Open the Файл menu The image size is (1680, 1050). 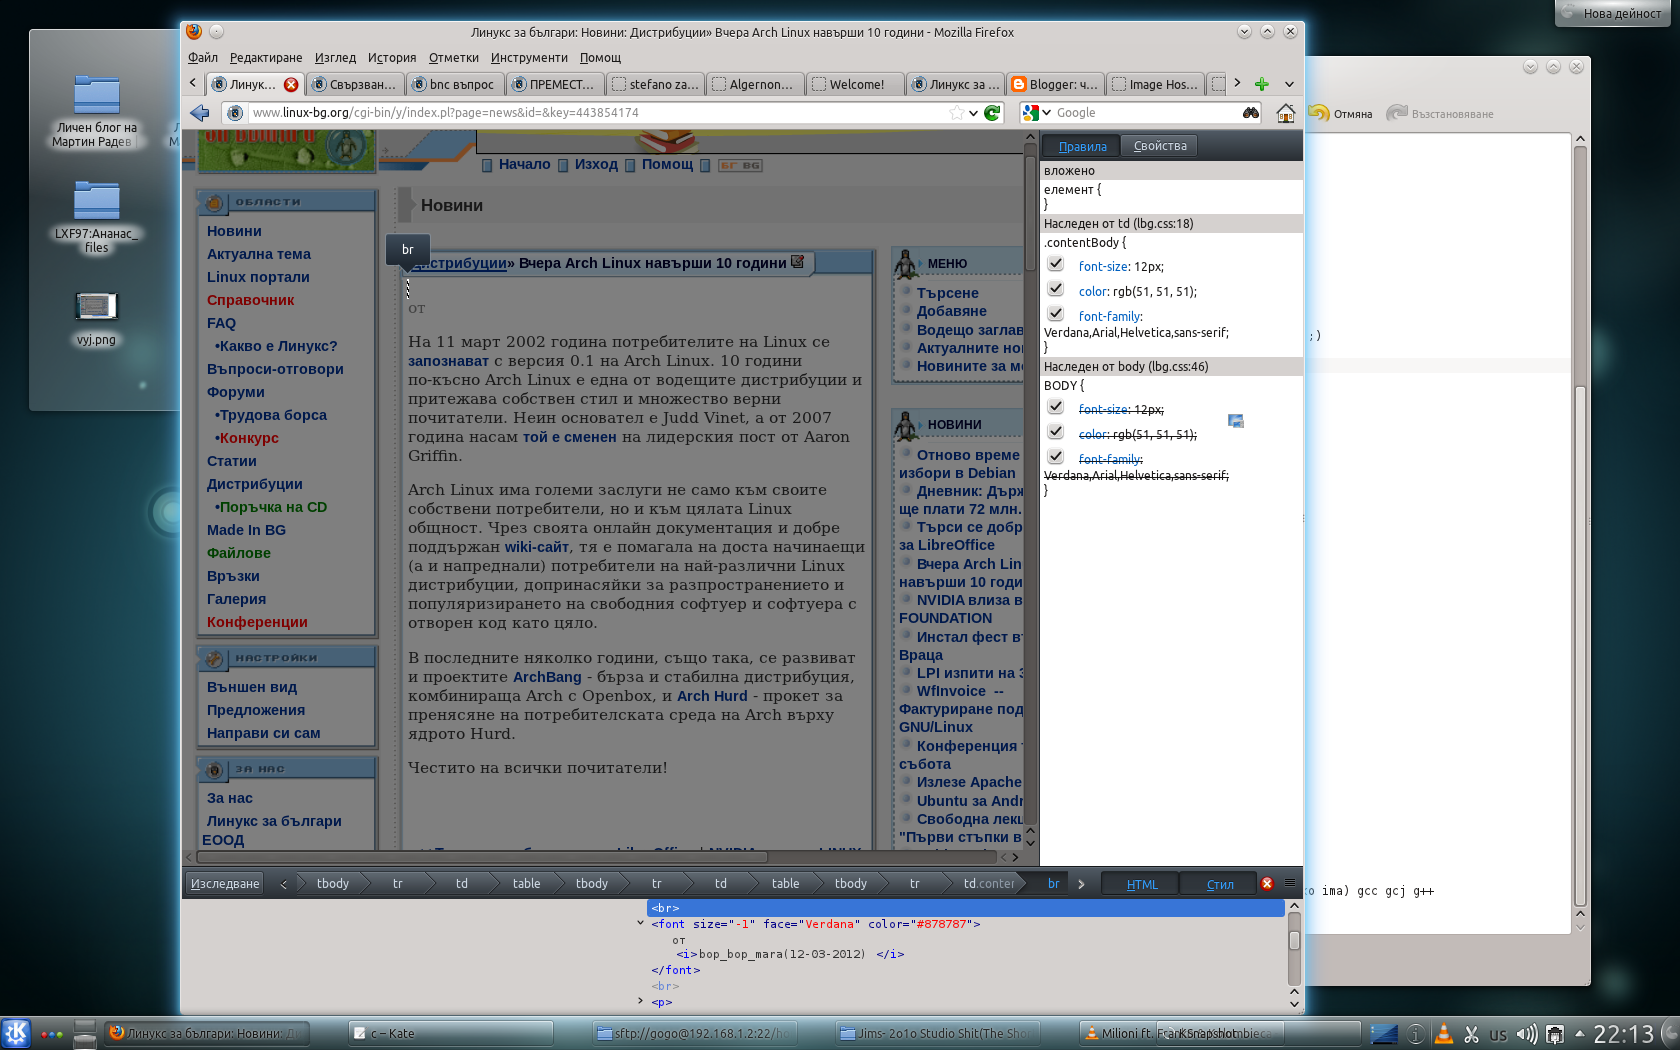[203, 58]
